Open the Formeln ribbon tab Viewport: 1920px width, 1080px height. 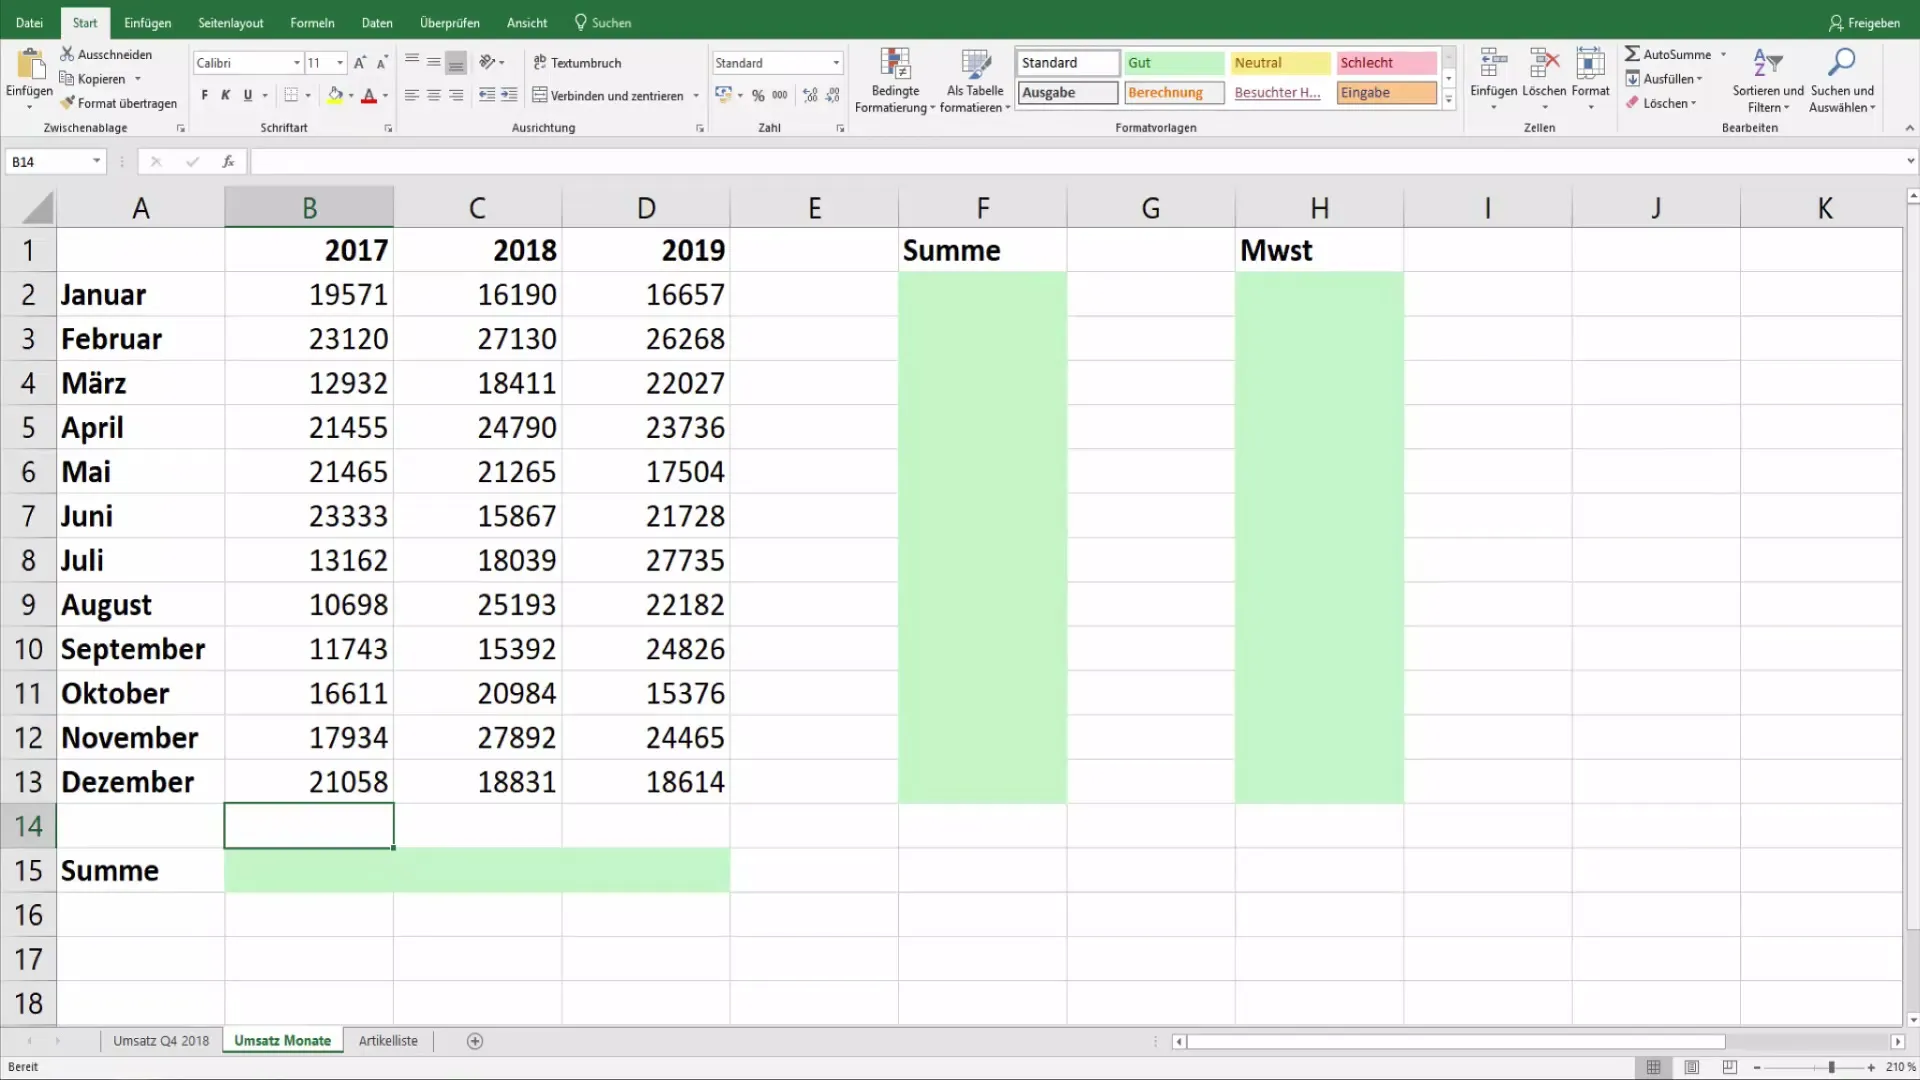pos(312,22)
